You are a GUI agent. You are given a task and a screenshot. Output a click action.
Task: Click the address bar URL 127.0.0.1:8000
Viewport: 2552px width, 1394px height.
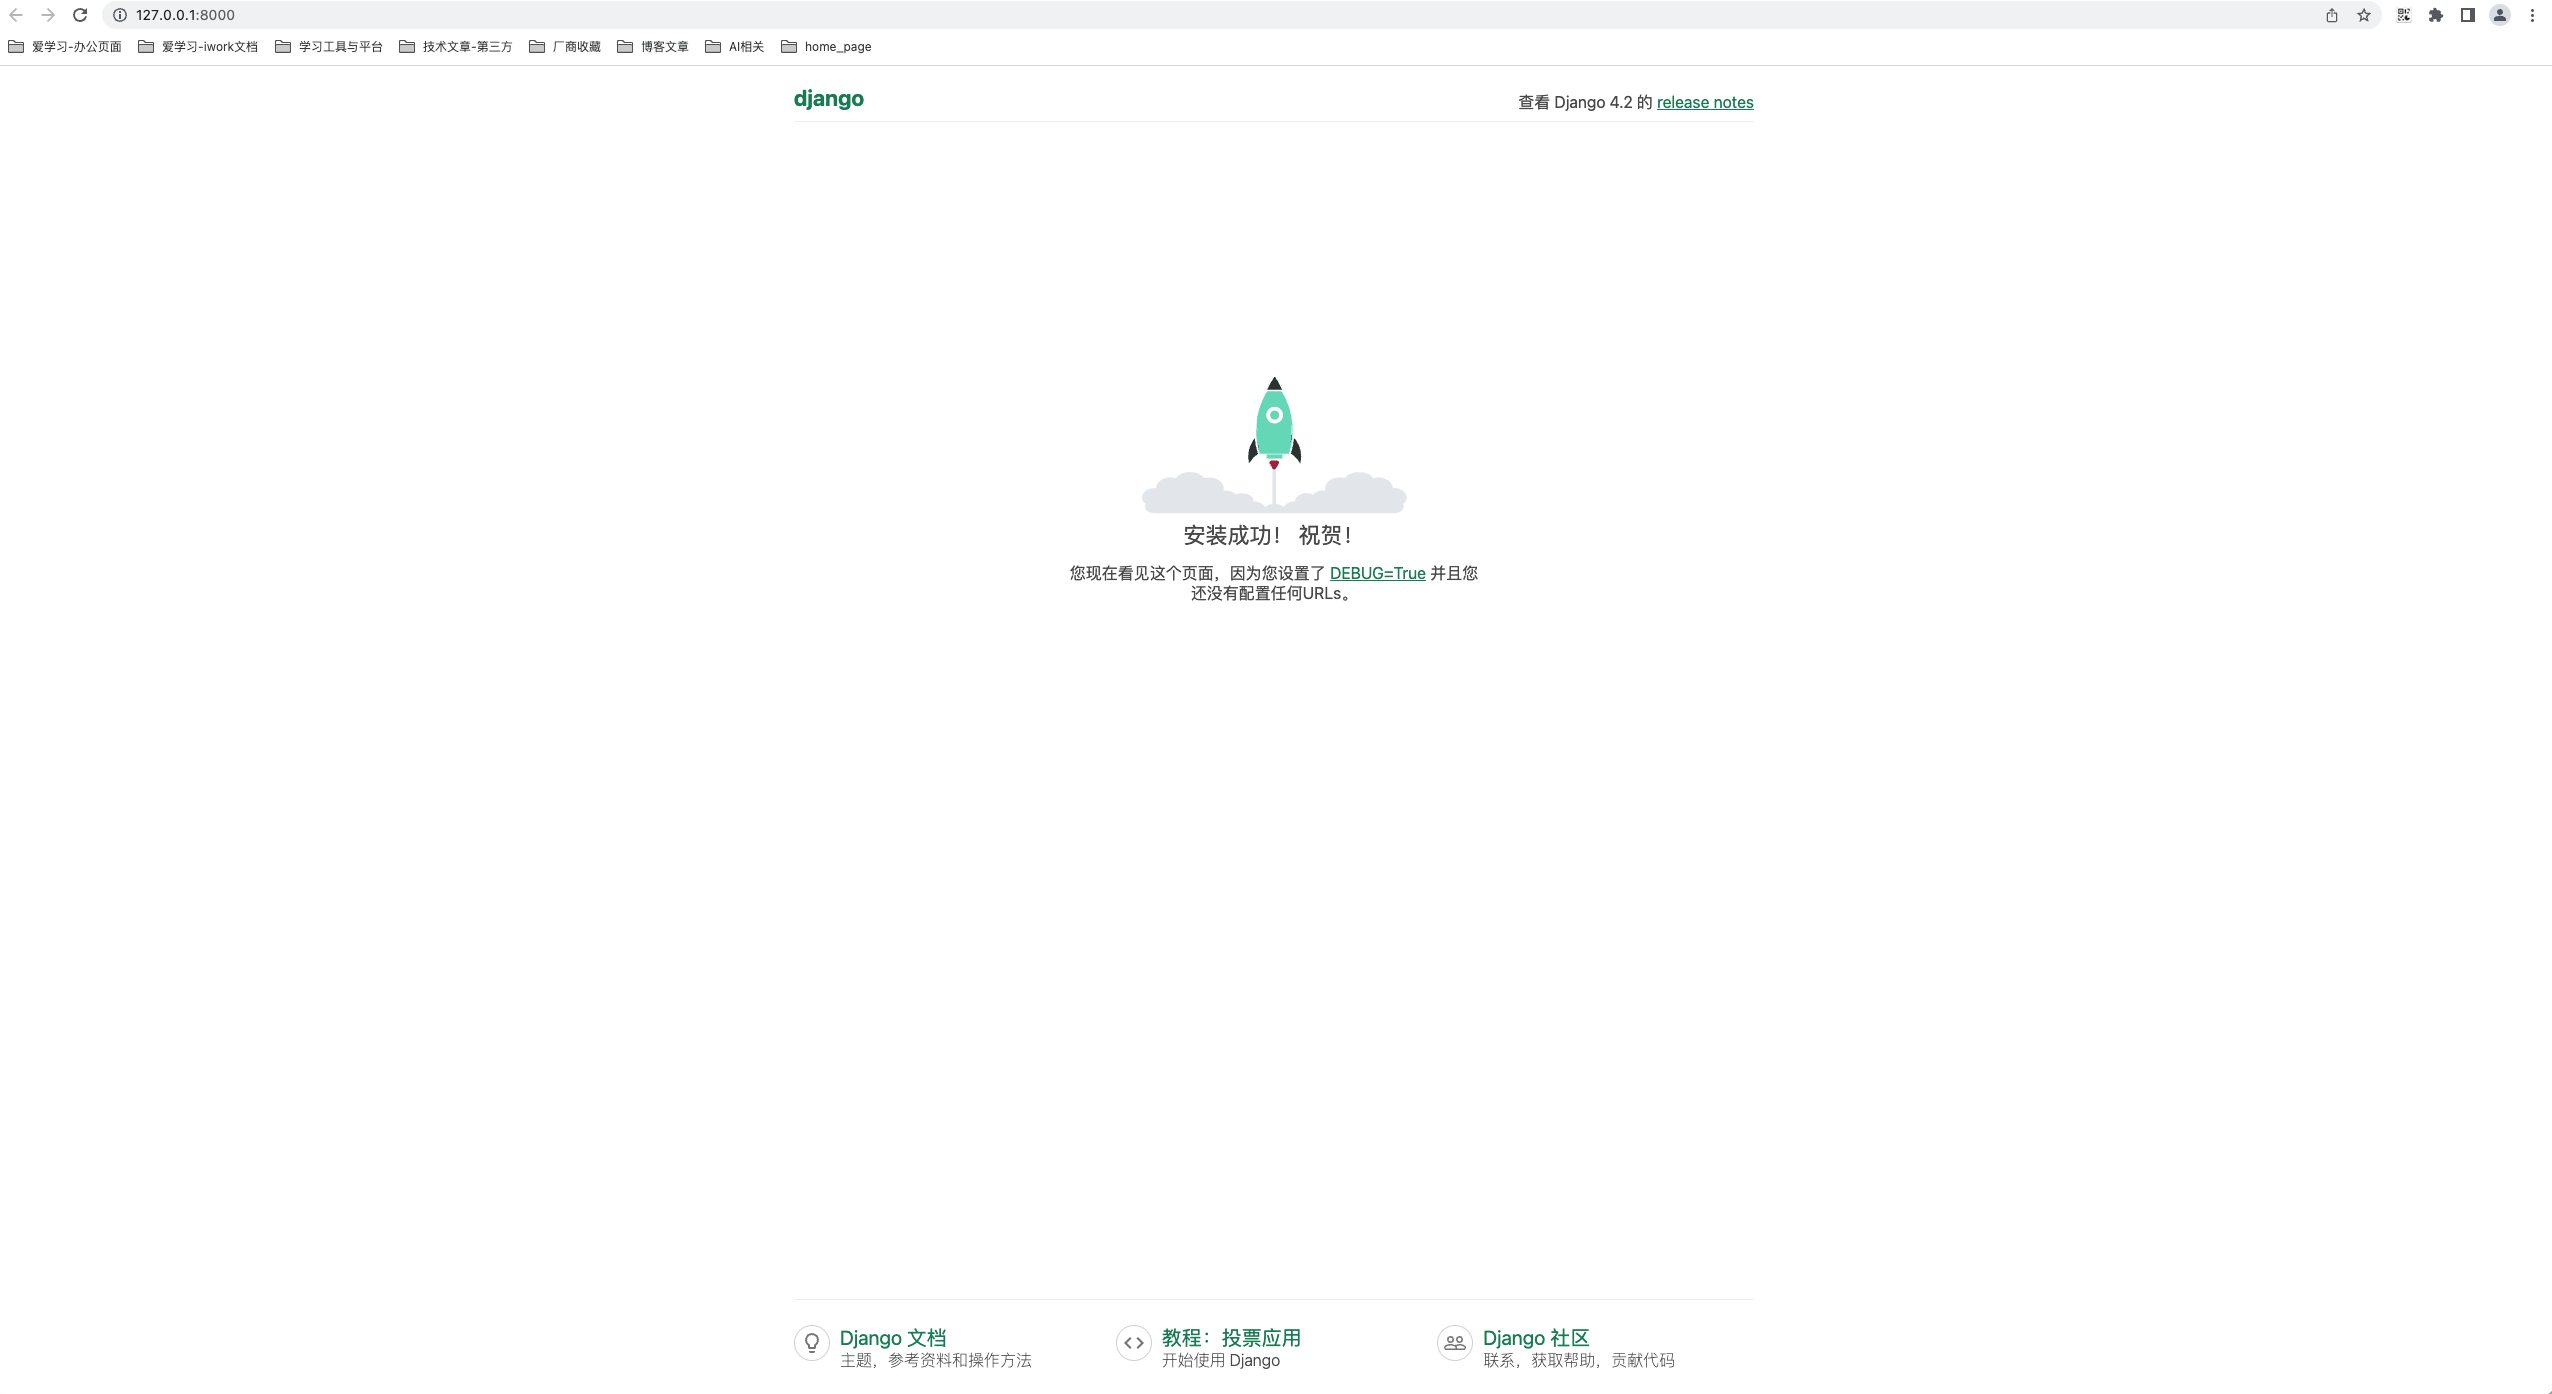pyautogui.click(x=185, y=15)
